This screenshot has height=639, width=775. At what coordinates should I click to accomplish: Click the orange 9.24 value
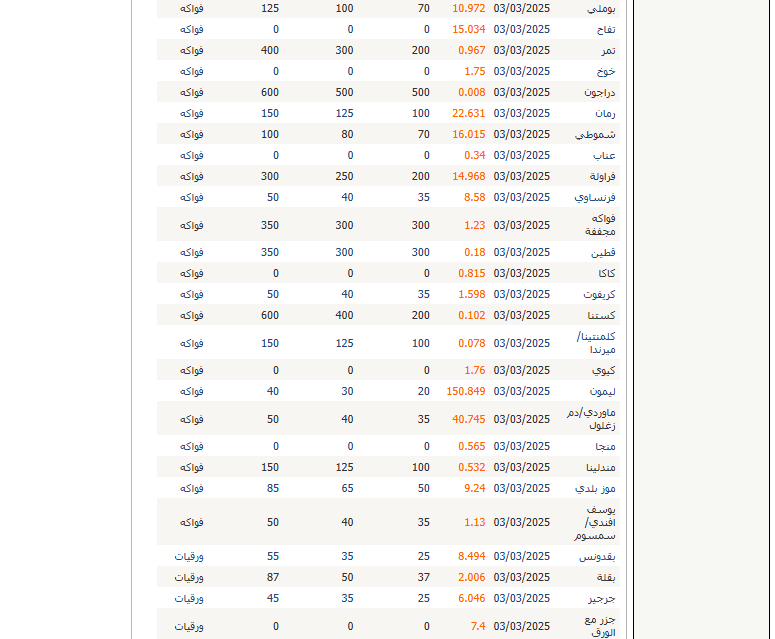pos(472,488)
